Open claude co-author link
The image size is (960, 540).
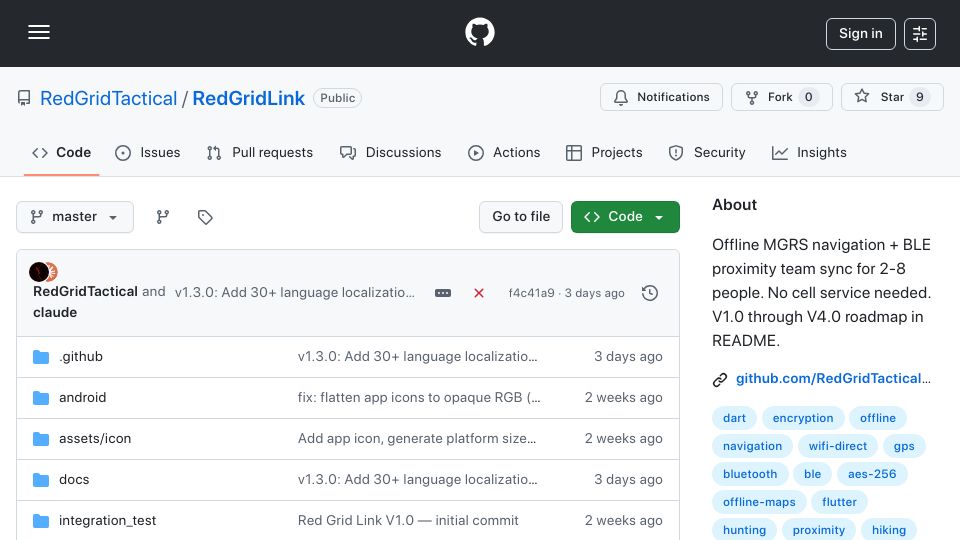click(55, 312)
